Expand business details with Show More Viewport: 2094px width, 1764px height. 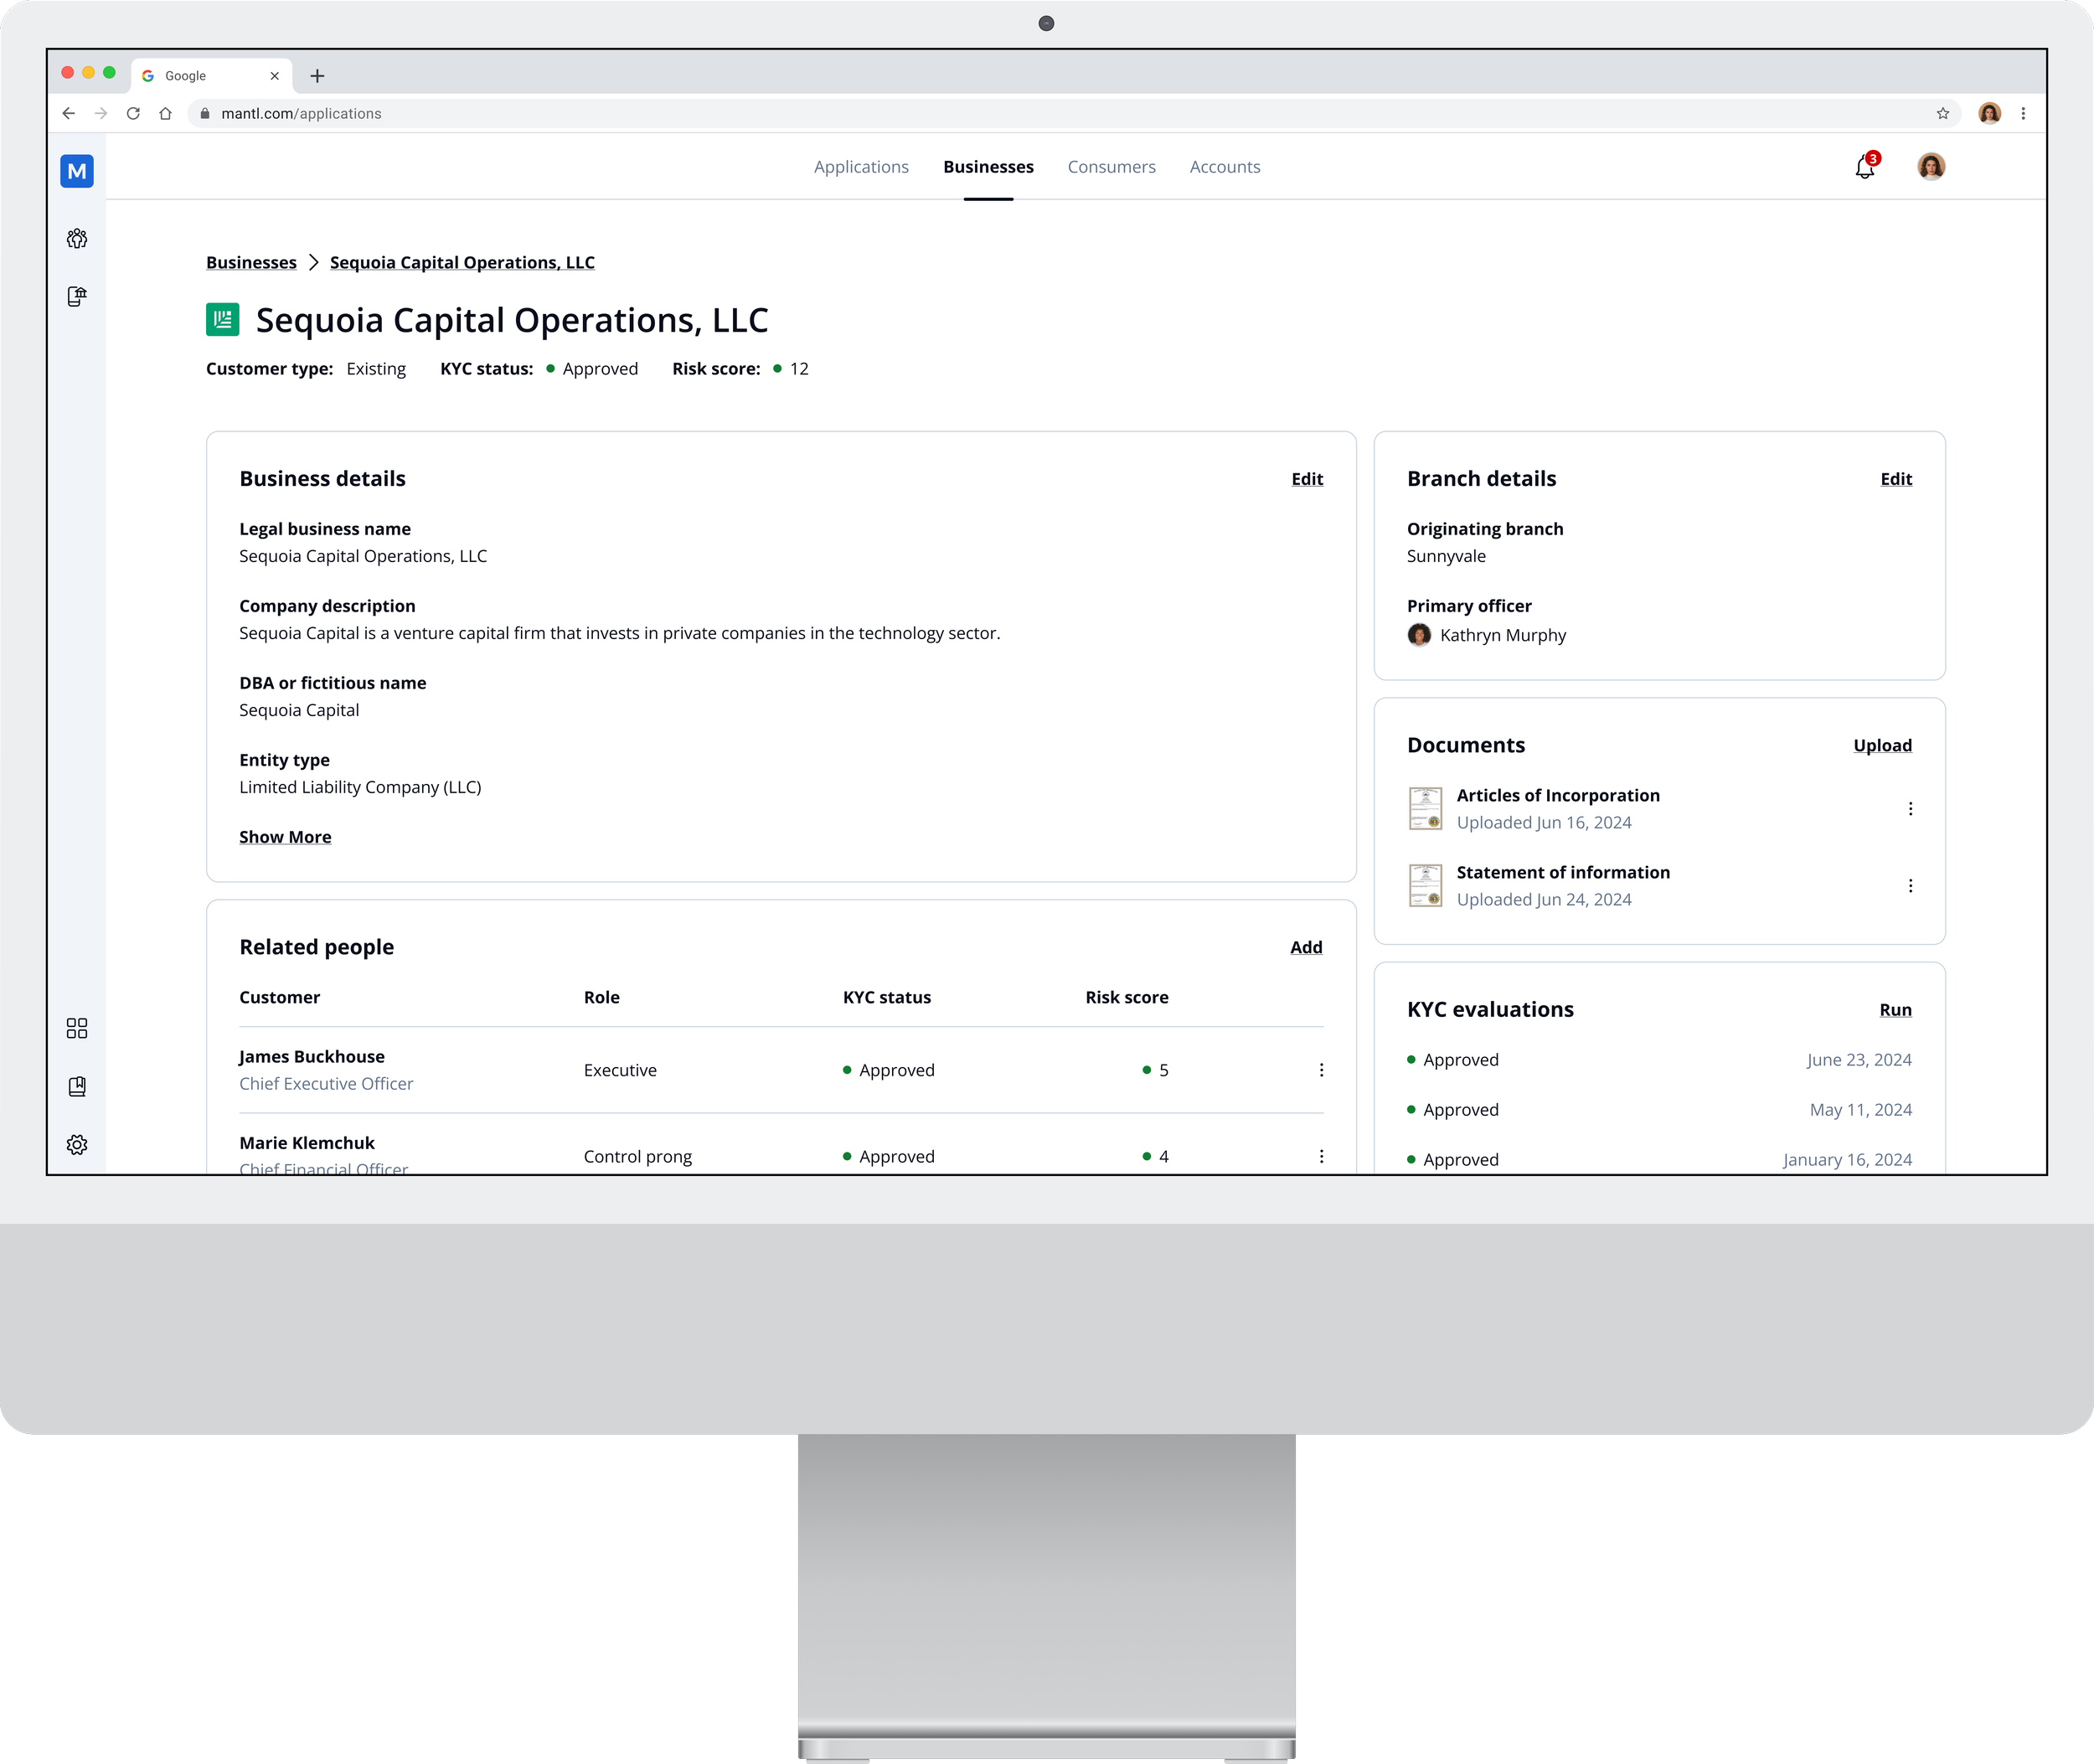(285, 837)
